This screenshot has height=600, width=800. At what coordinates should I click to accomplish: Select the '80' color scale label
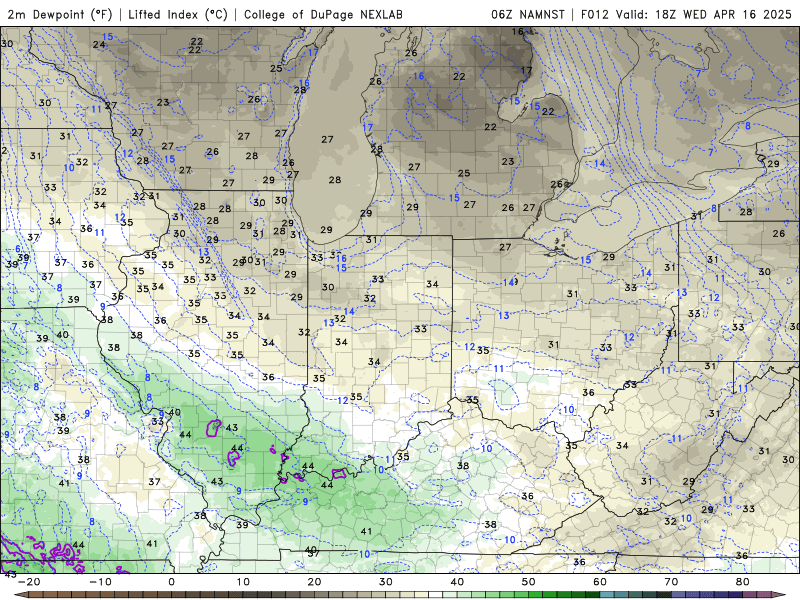point(743,582)
